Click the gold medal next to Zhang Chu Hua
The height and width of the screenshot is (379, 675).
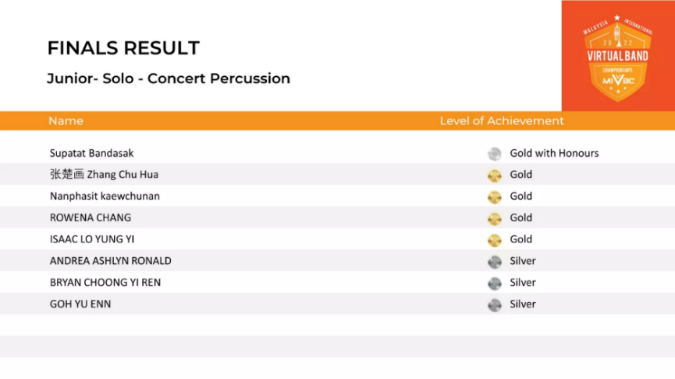pos(495,175)
